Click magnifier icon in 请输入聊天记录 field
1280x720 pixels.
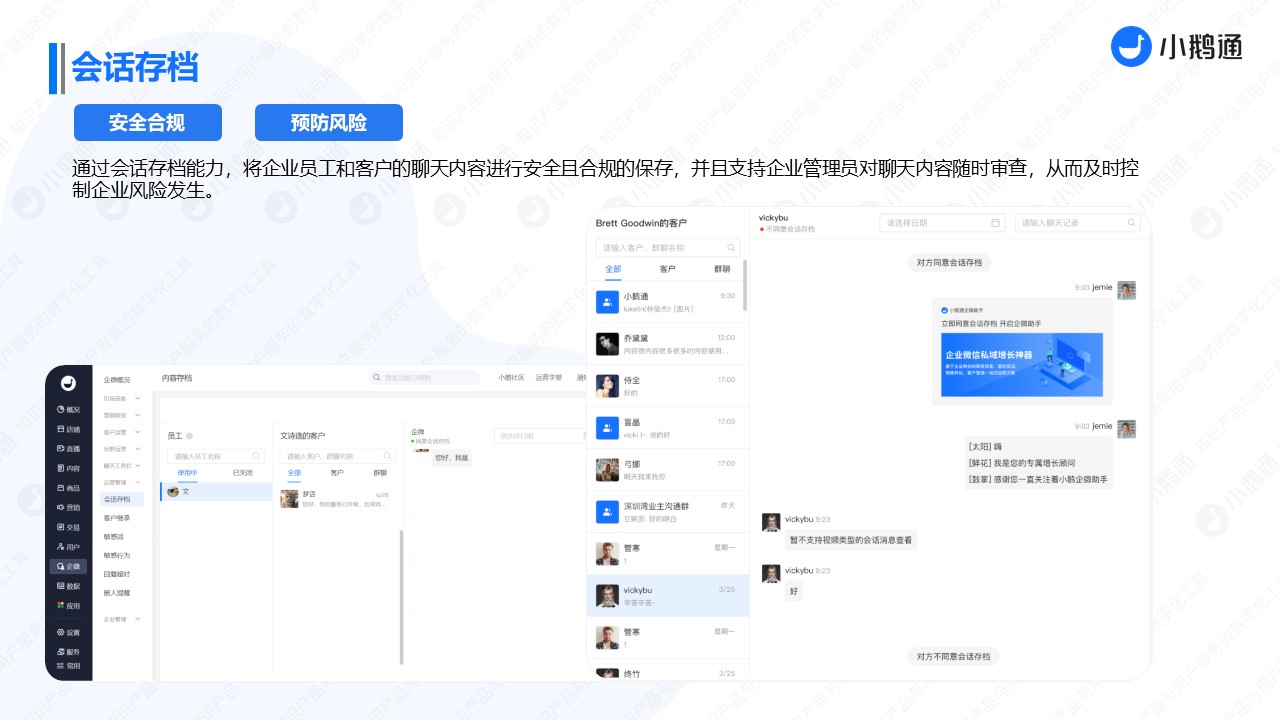(1131, 223)
